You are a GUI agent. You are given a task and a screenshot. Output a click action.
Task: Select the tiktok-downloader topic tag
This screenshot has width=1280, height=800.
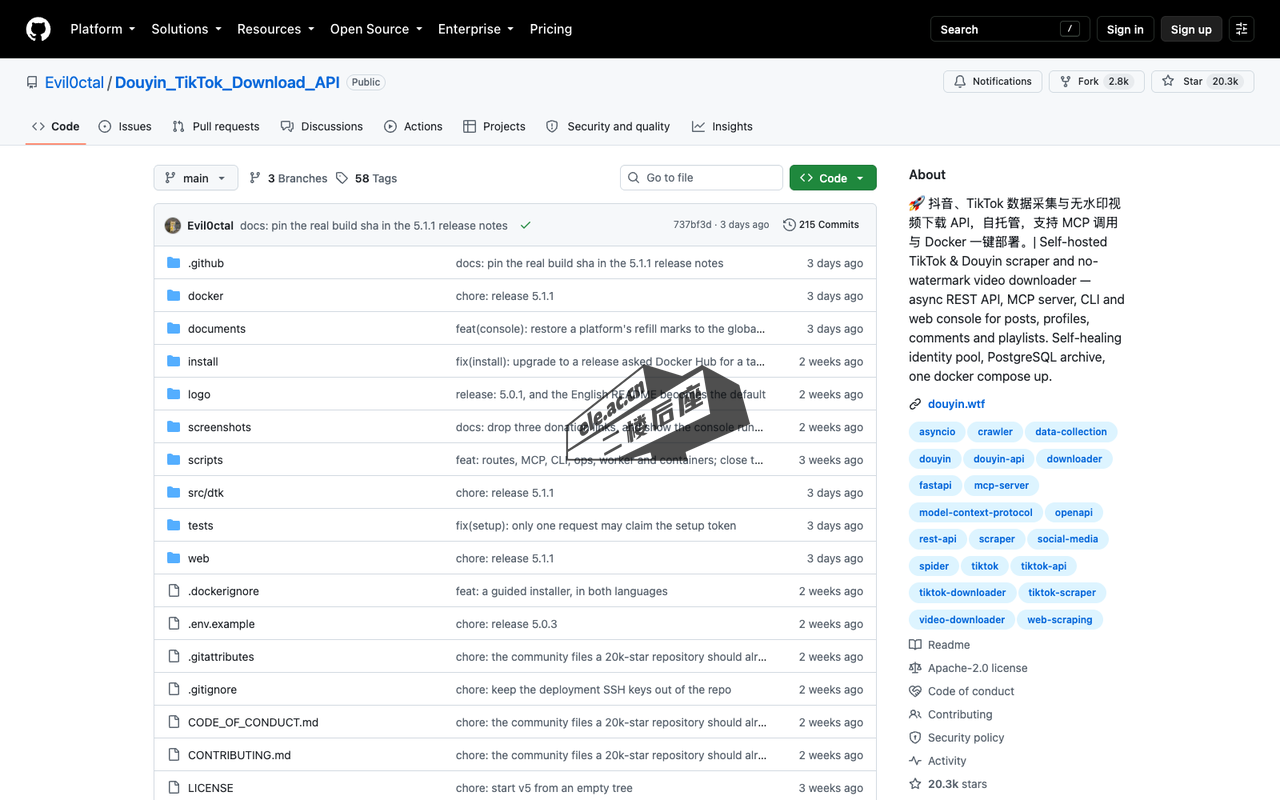pos(962,592)
